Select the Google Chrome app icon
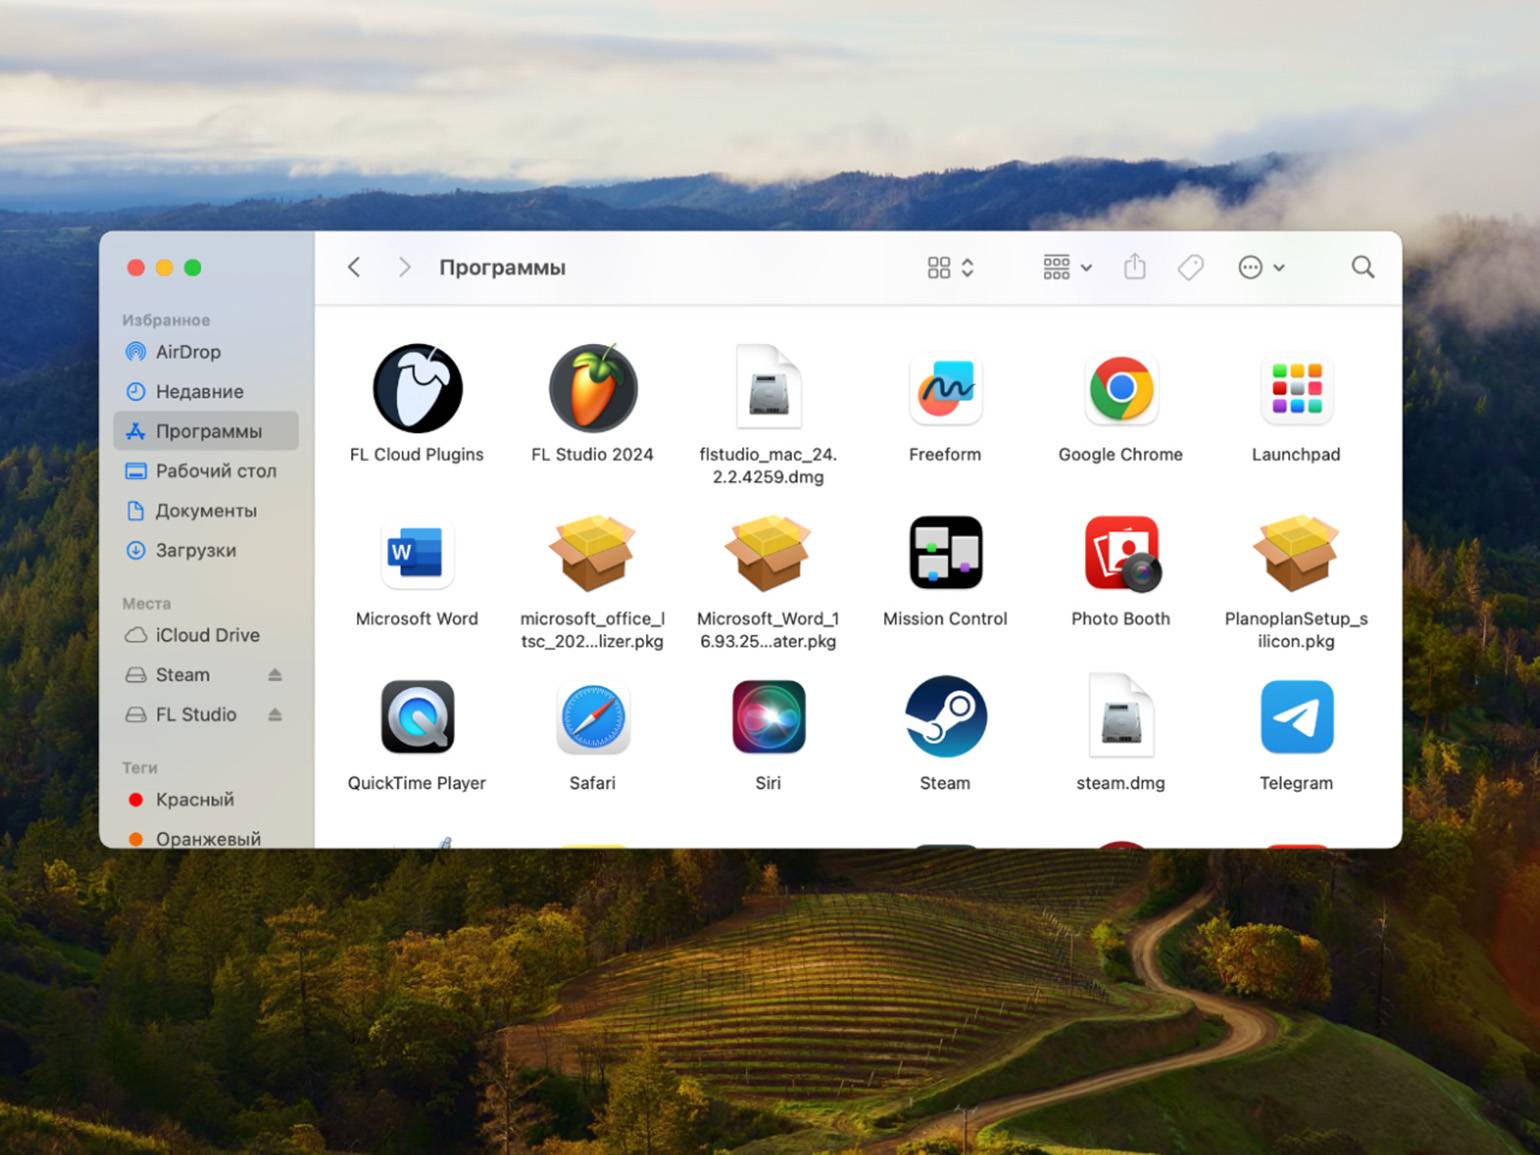1540x1155 pixels. 1121,388
